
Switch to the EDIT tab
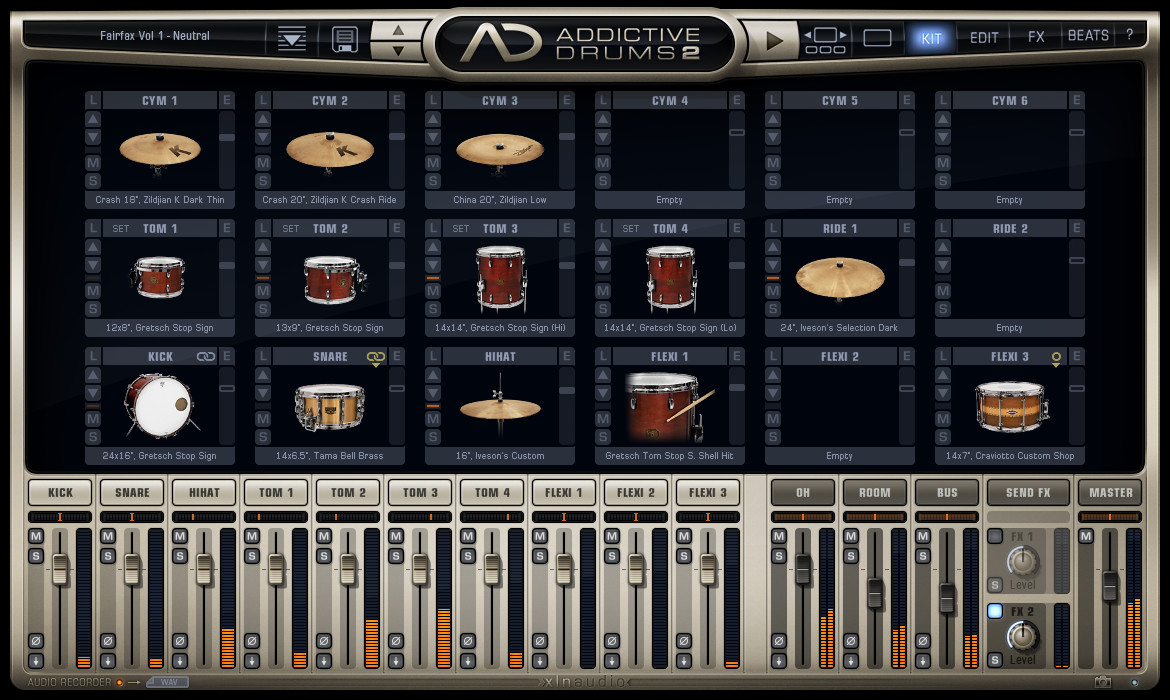(984, 37)
